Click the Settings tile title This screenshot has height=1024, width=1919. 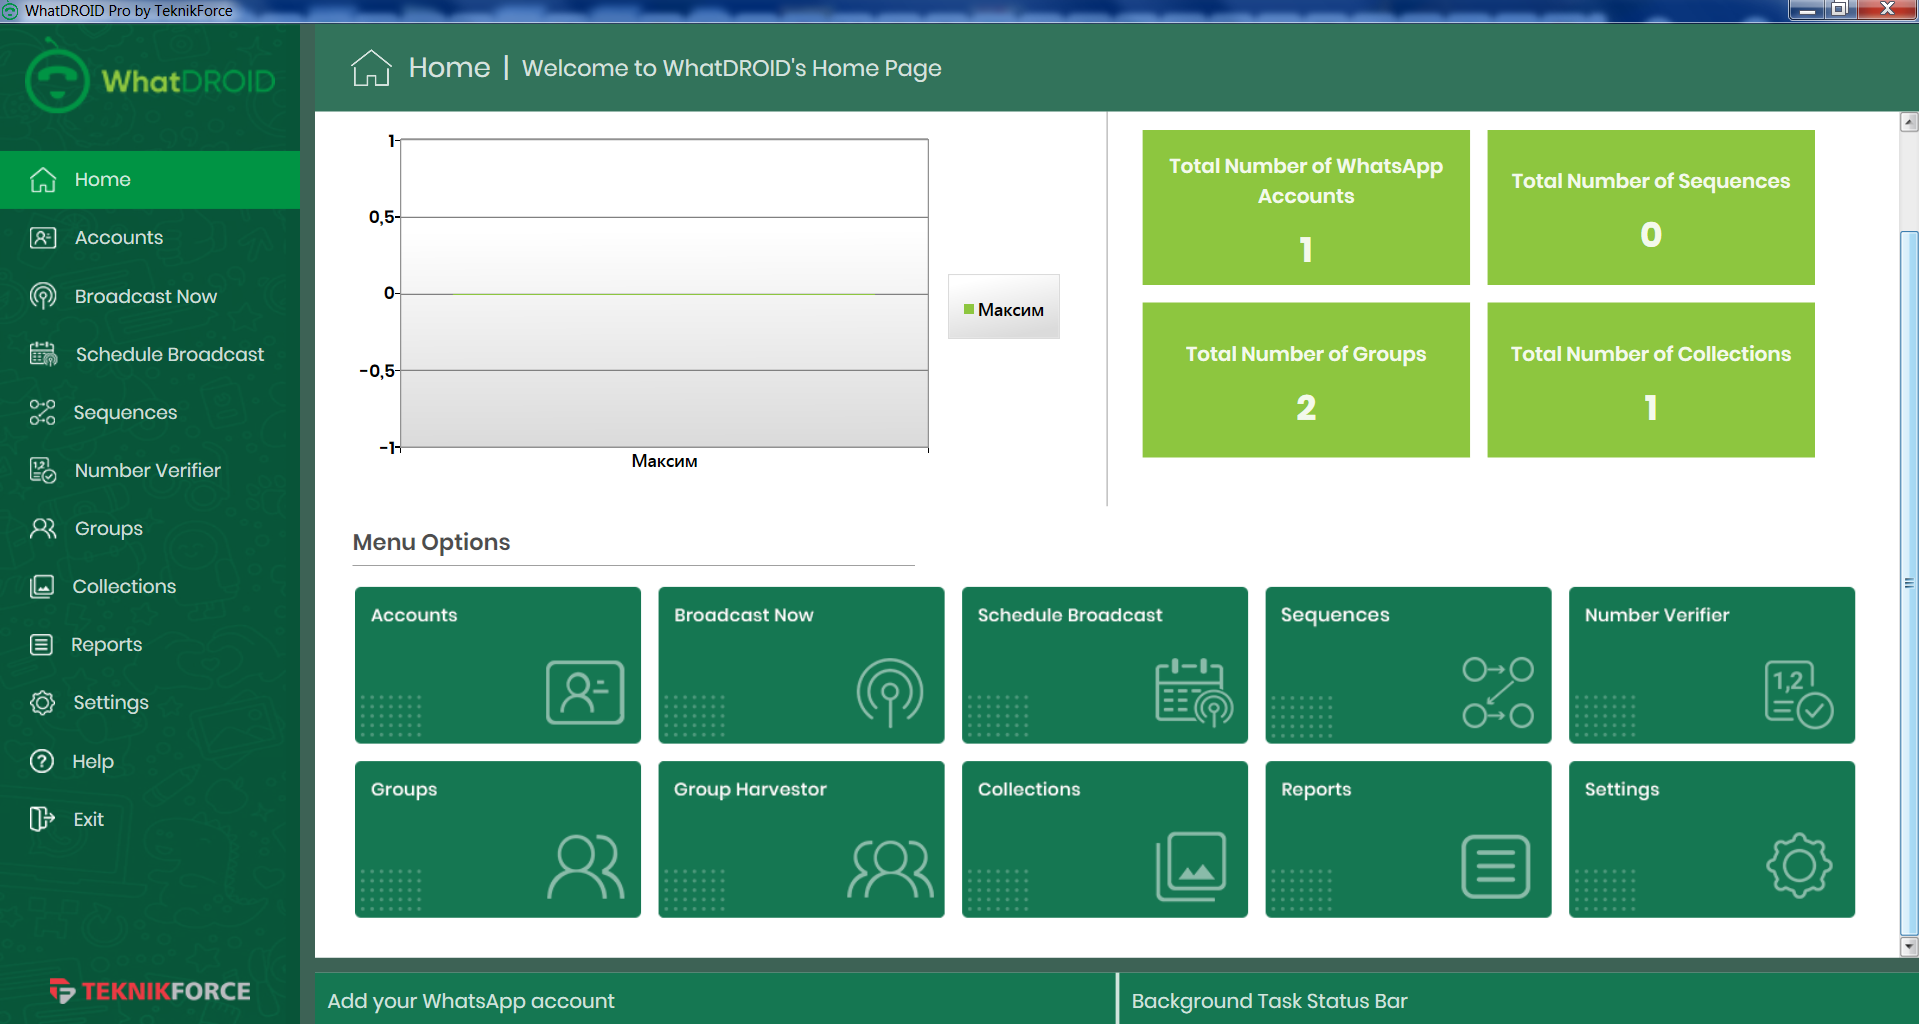point(1622,789)
